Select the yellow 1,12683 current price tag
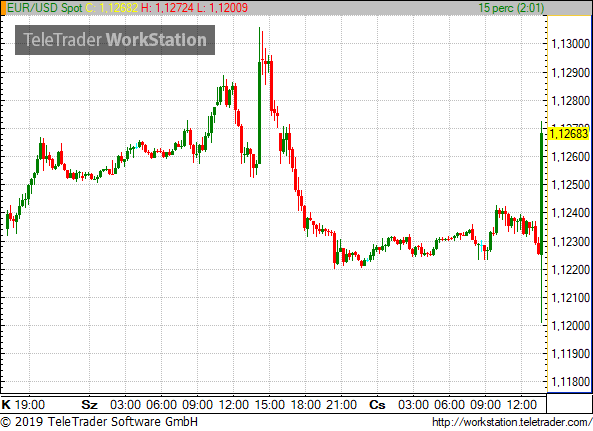This screenshot has height=431, width=593. coord(568,133)
